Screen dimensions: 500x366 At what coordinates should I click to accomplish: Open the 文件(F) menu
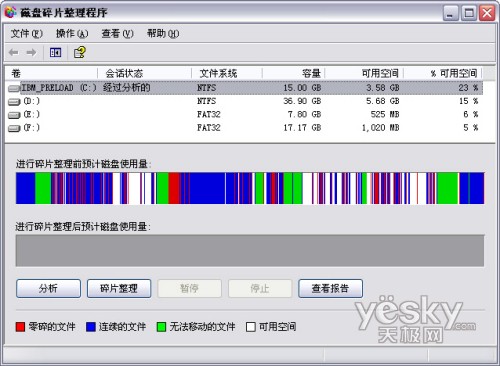pyautogui.click(x=27, y=33)
